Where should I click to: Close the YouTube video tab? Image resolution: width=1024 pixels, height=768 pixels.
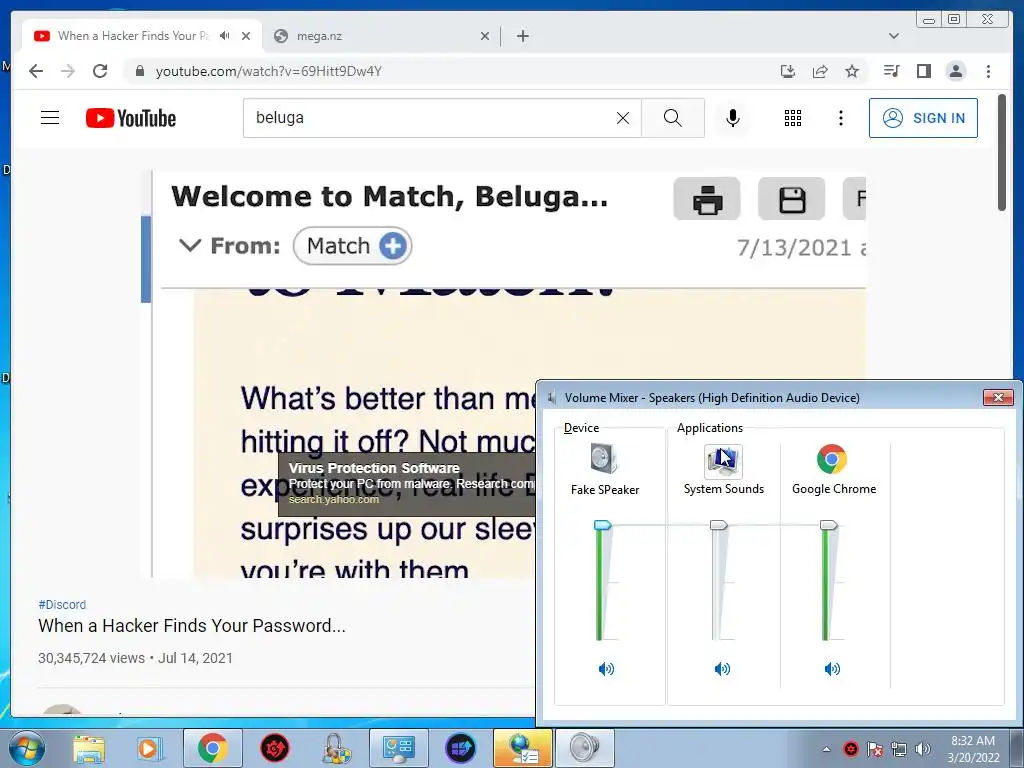[x=246, y=36]
